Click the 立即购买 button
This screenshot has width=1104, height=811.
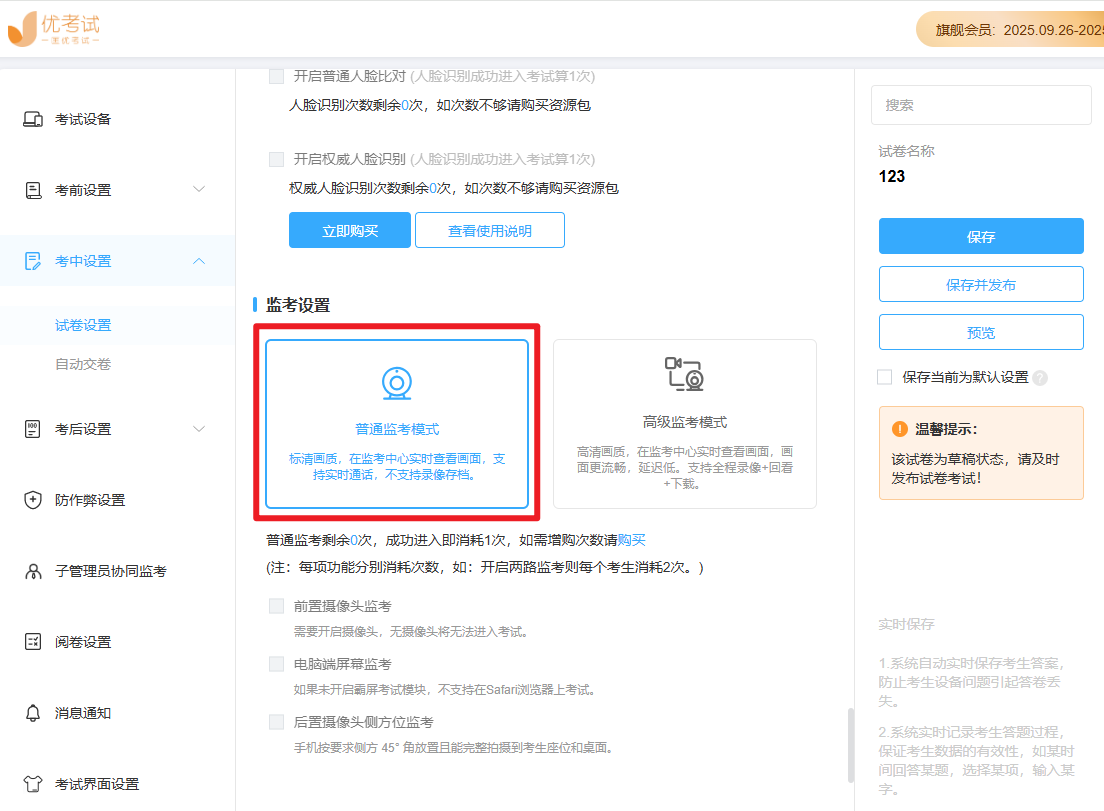pyautogui.click(x=349, y=229)
